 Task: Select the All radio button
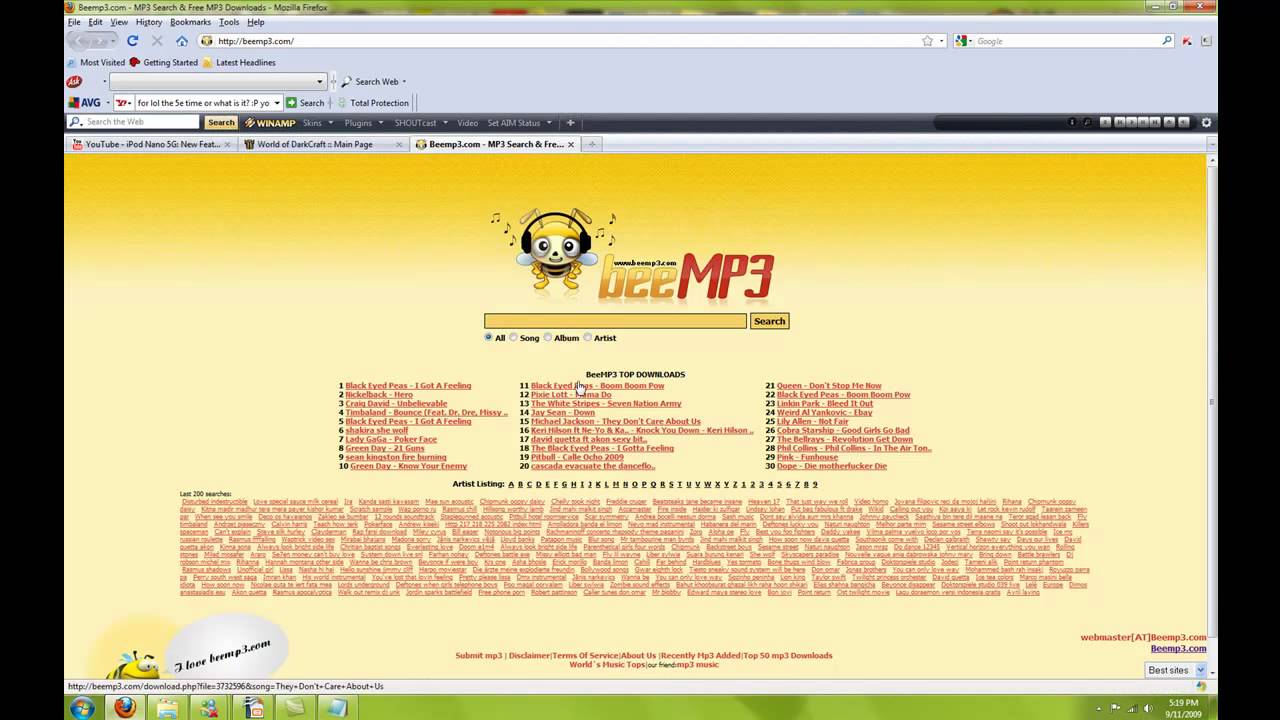pos(488,337)
